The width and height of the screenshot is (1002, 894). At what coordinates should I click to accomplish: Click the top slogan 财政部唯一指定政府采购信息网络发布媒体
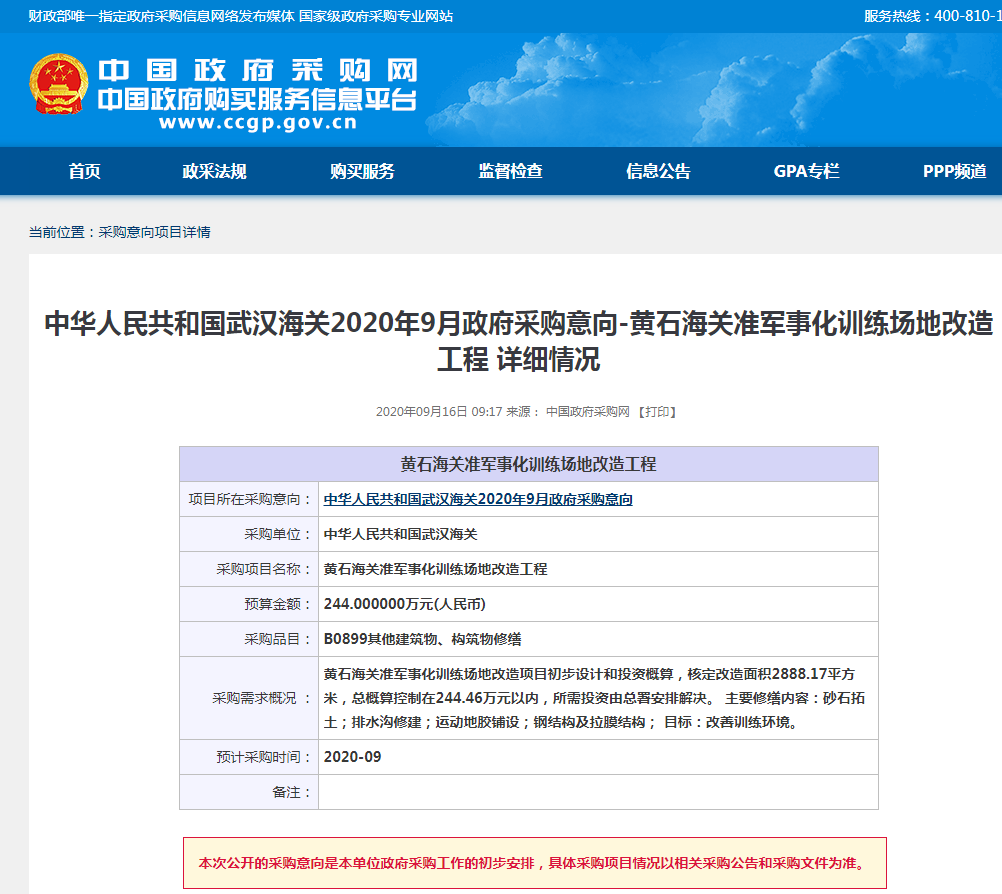pos(161,16)
